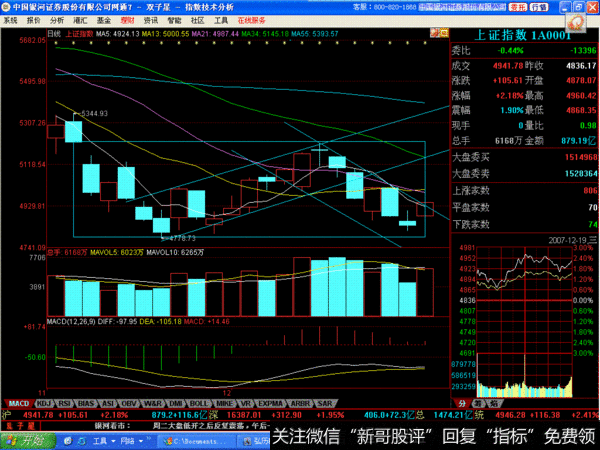Open the 理财 menu
Image resolution: width=600 pixels, height=450 pixels.
tap(127, 20)
